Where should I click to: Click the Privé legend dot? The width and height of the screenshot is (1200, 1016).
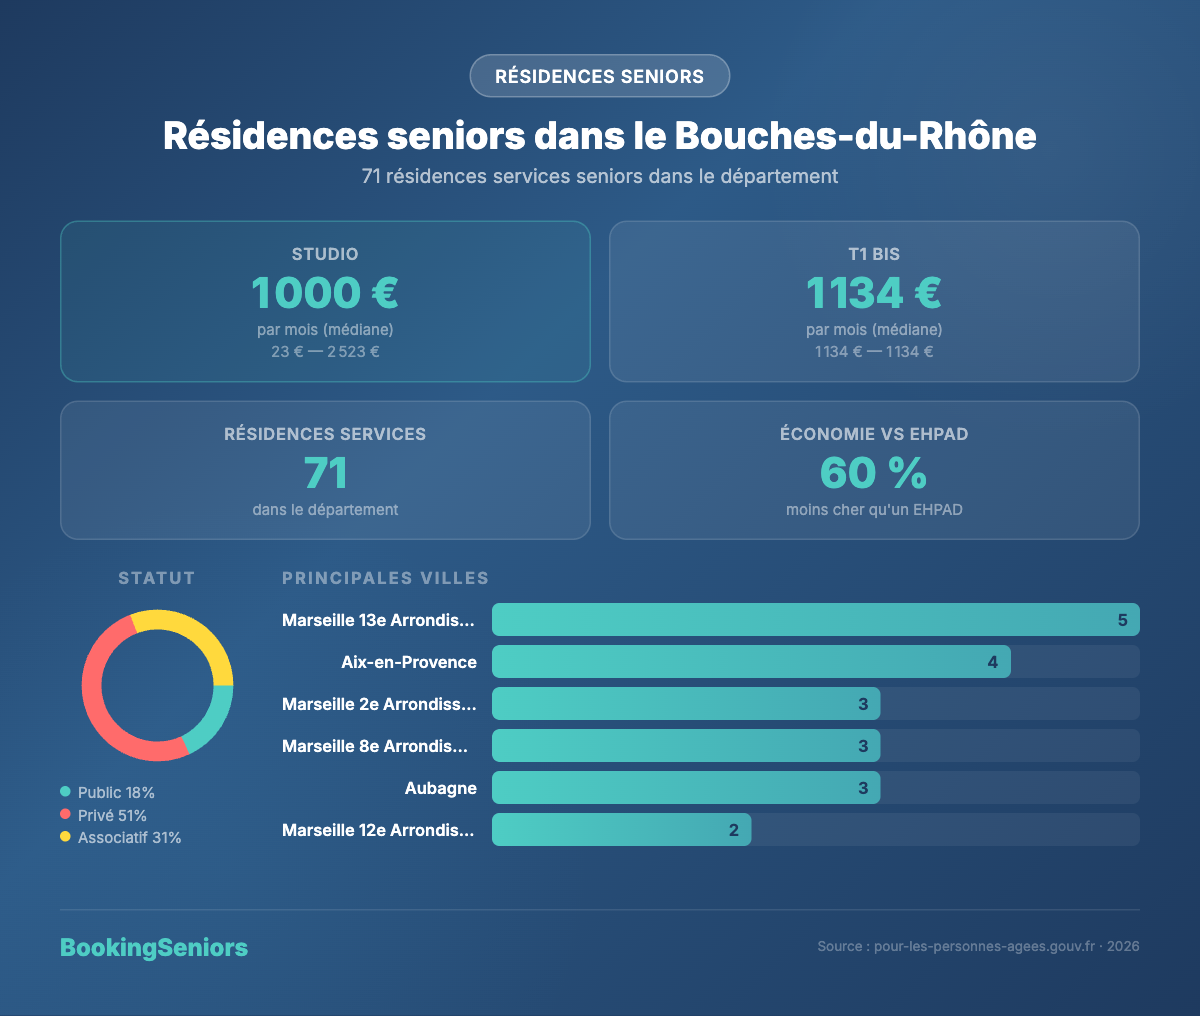pos(66,815)
